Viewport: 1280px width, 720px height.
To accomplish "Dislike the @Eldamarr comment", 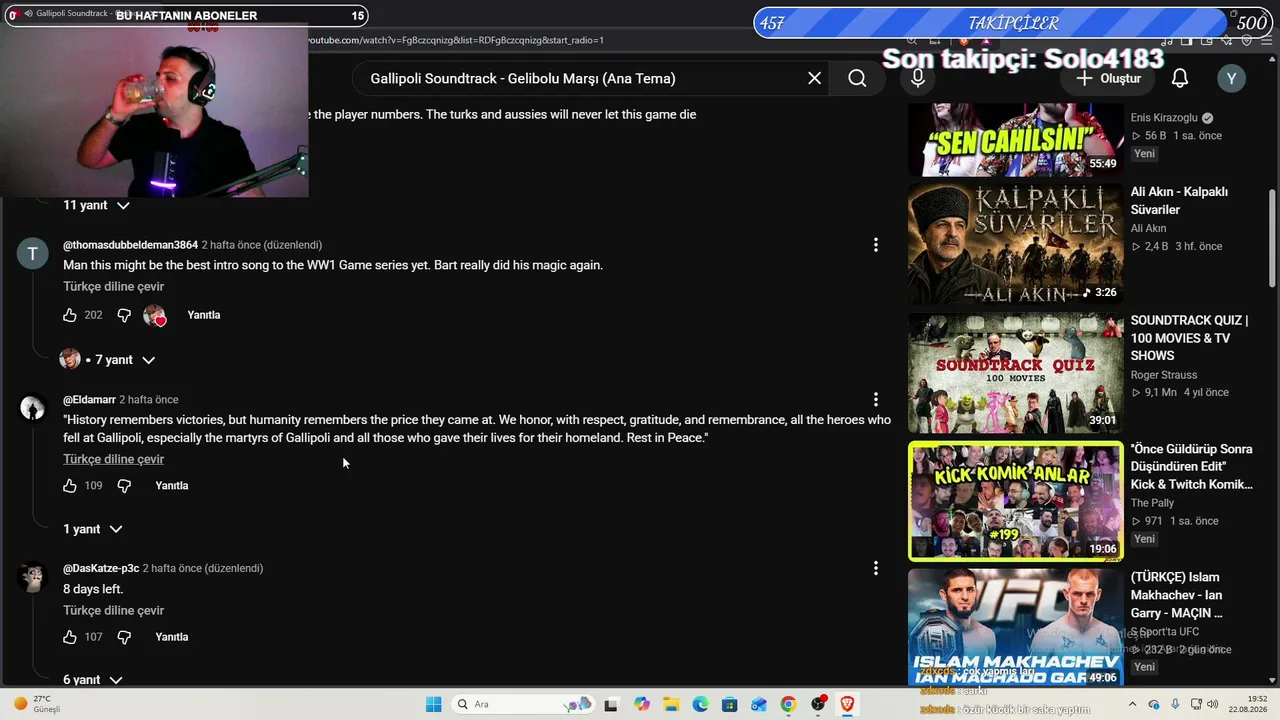I will [x=124, y=486].
